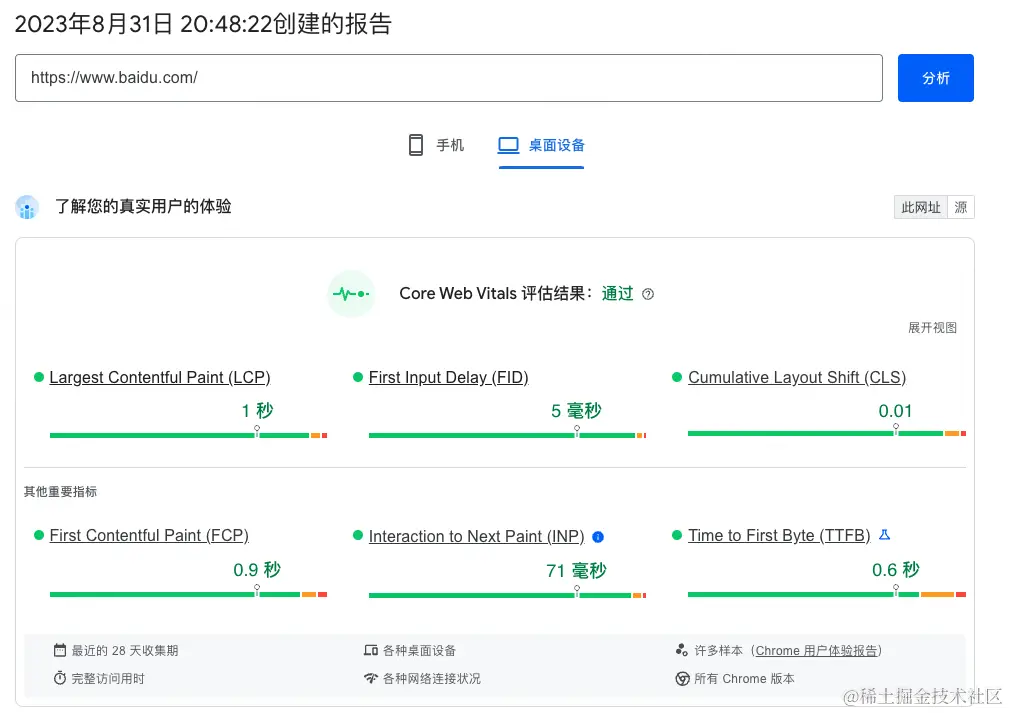Open First Contentful Paint (FCP) link
1009x713 pixels.
149,535
